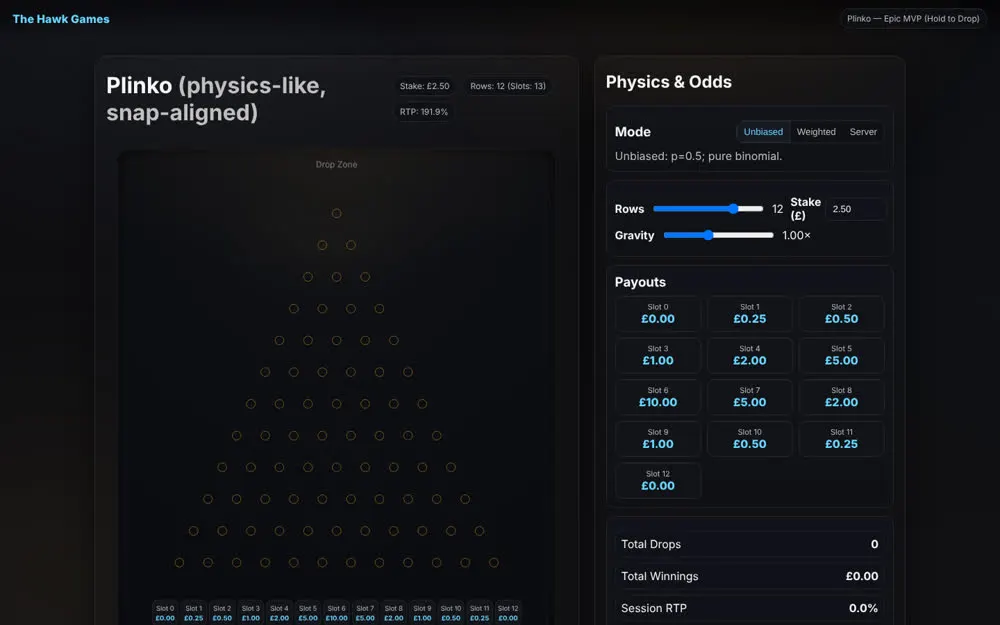Switch to Server mode
Screen dimensions: 1000x625
tap(863, 132)
